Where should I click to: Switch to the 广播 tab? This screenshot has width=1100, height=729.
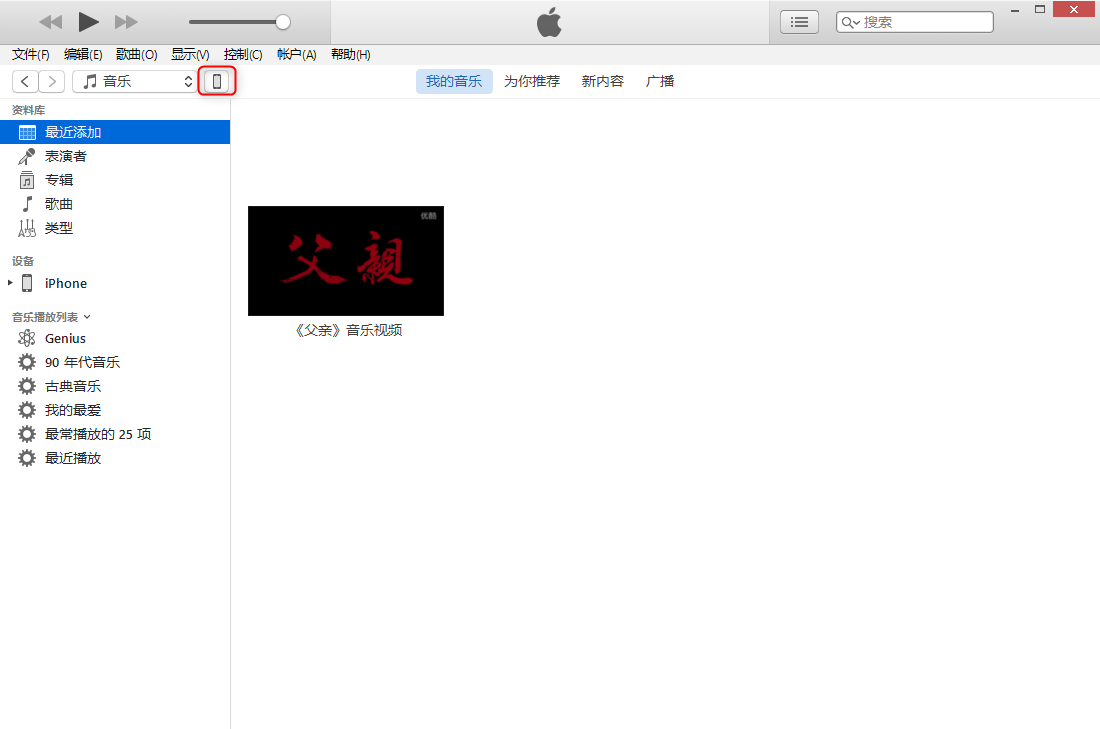point(660,81)
